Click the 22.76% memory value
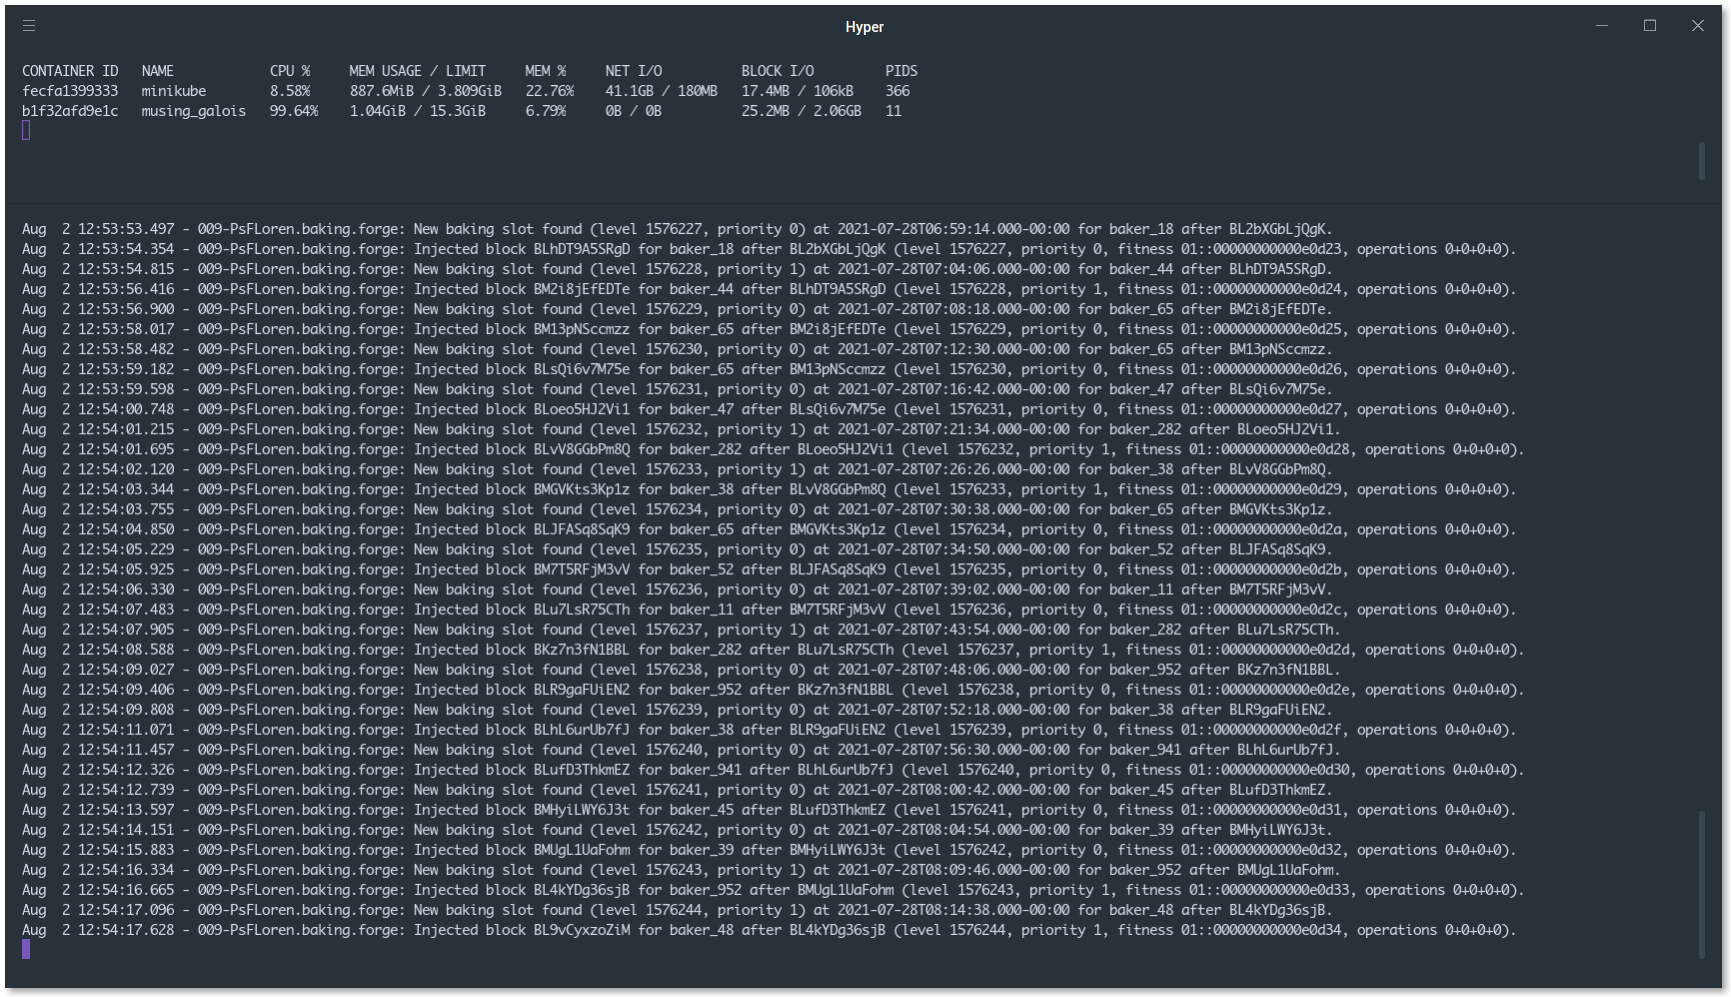The image size is (1731, 997). pyautogui.click(x=550, y=91)
